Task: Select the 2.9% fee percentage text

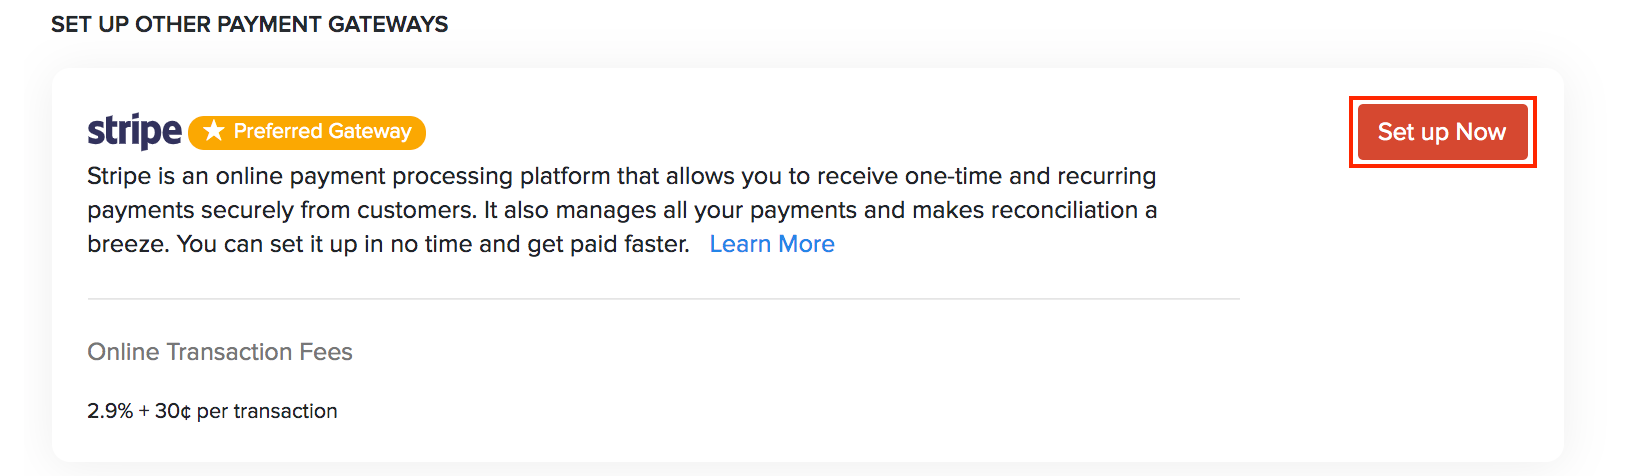Action: [109, 411]
